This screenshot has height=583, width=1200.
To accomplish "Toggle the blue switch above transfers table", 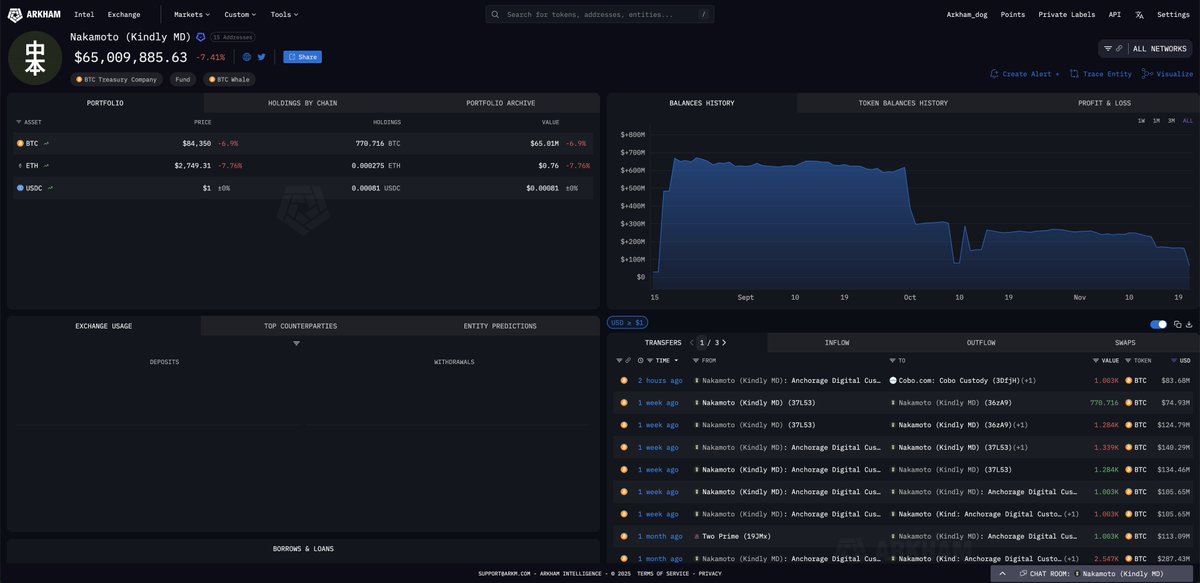I will [1159, 324].
